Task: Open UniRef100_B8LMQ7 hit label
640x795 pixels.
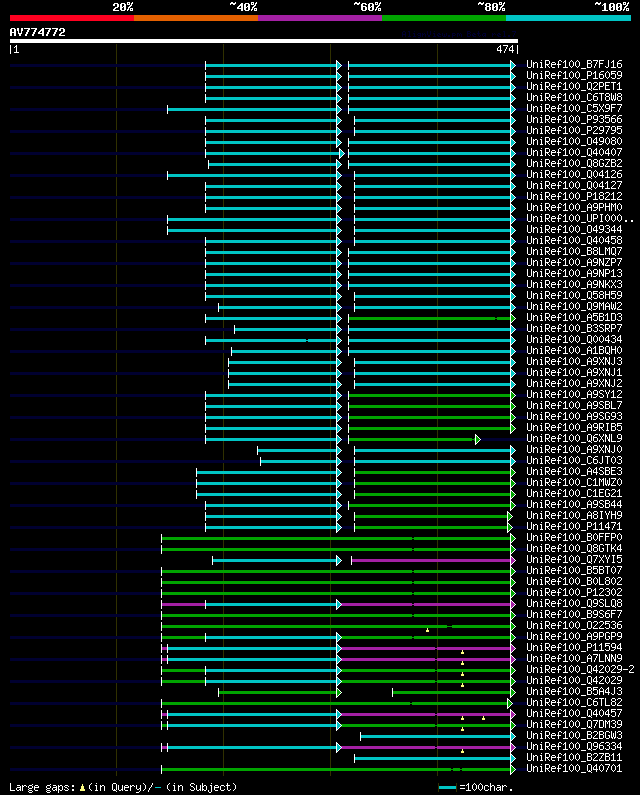Action: [x=574, y=251]
